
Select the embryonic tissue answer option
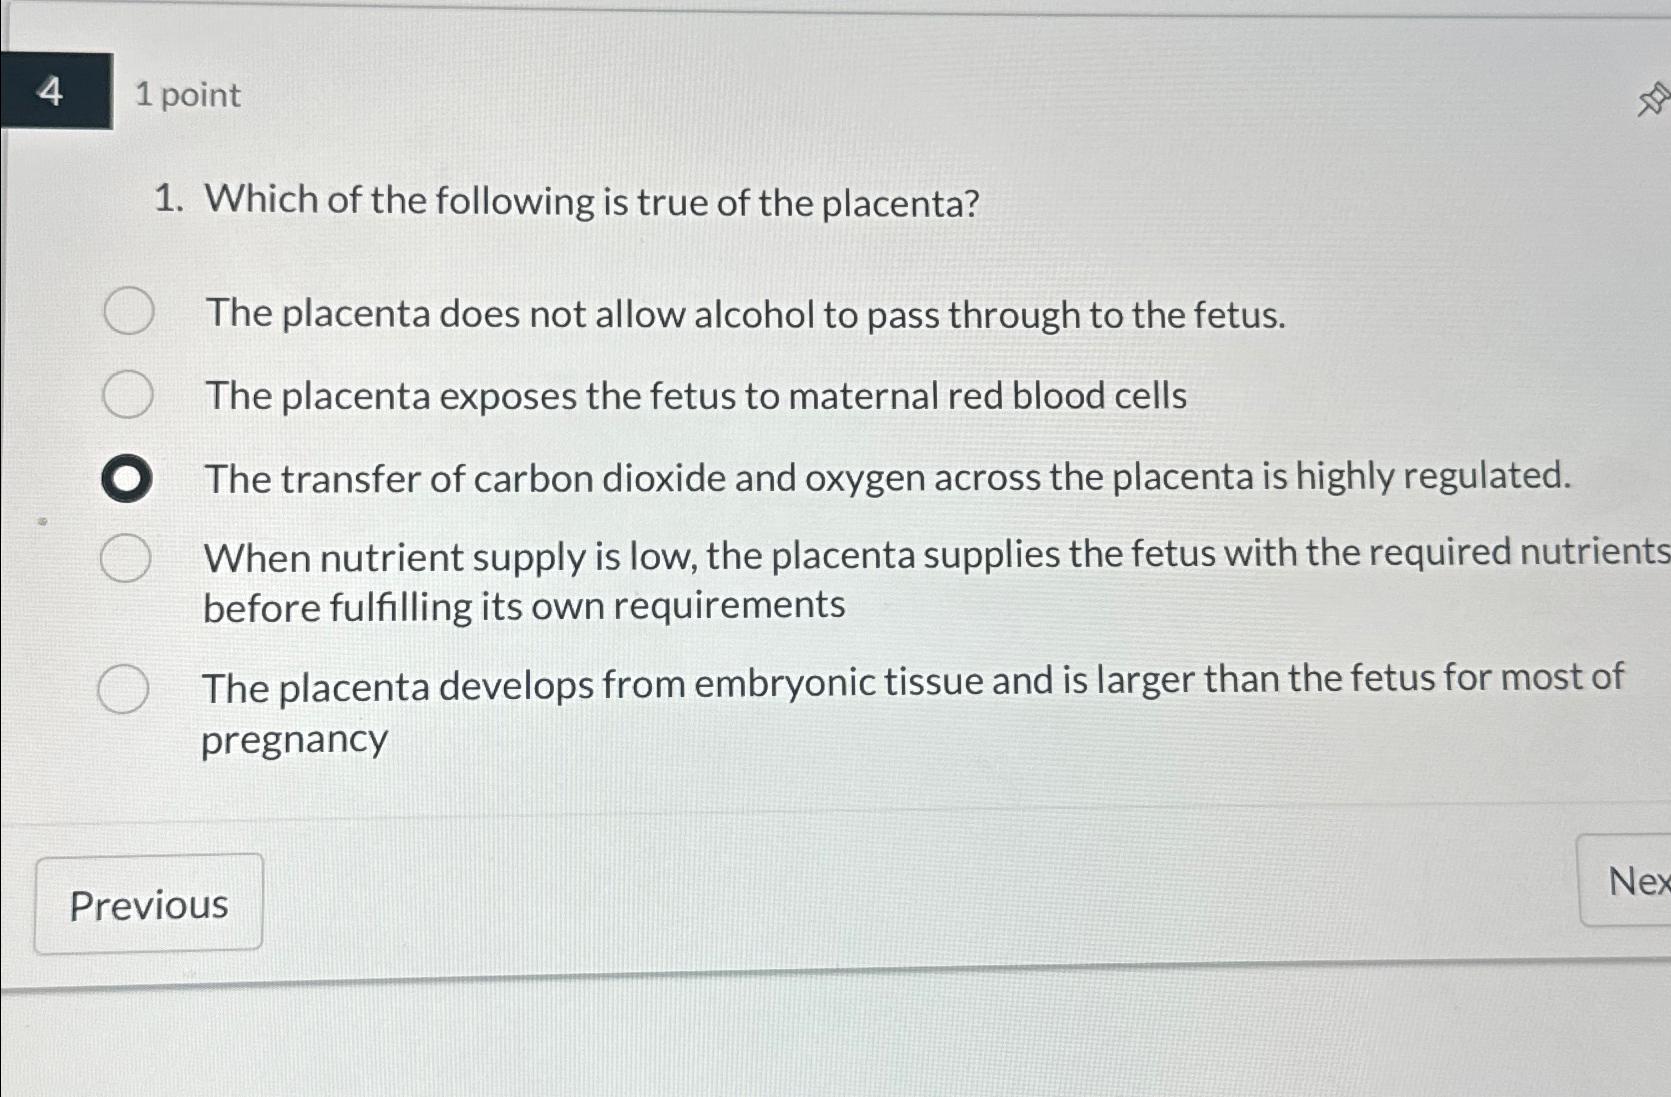[127, 686]
